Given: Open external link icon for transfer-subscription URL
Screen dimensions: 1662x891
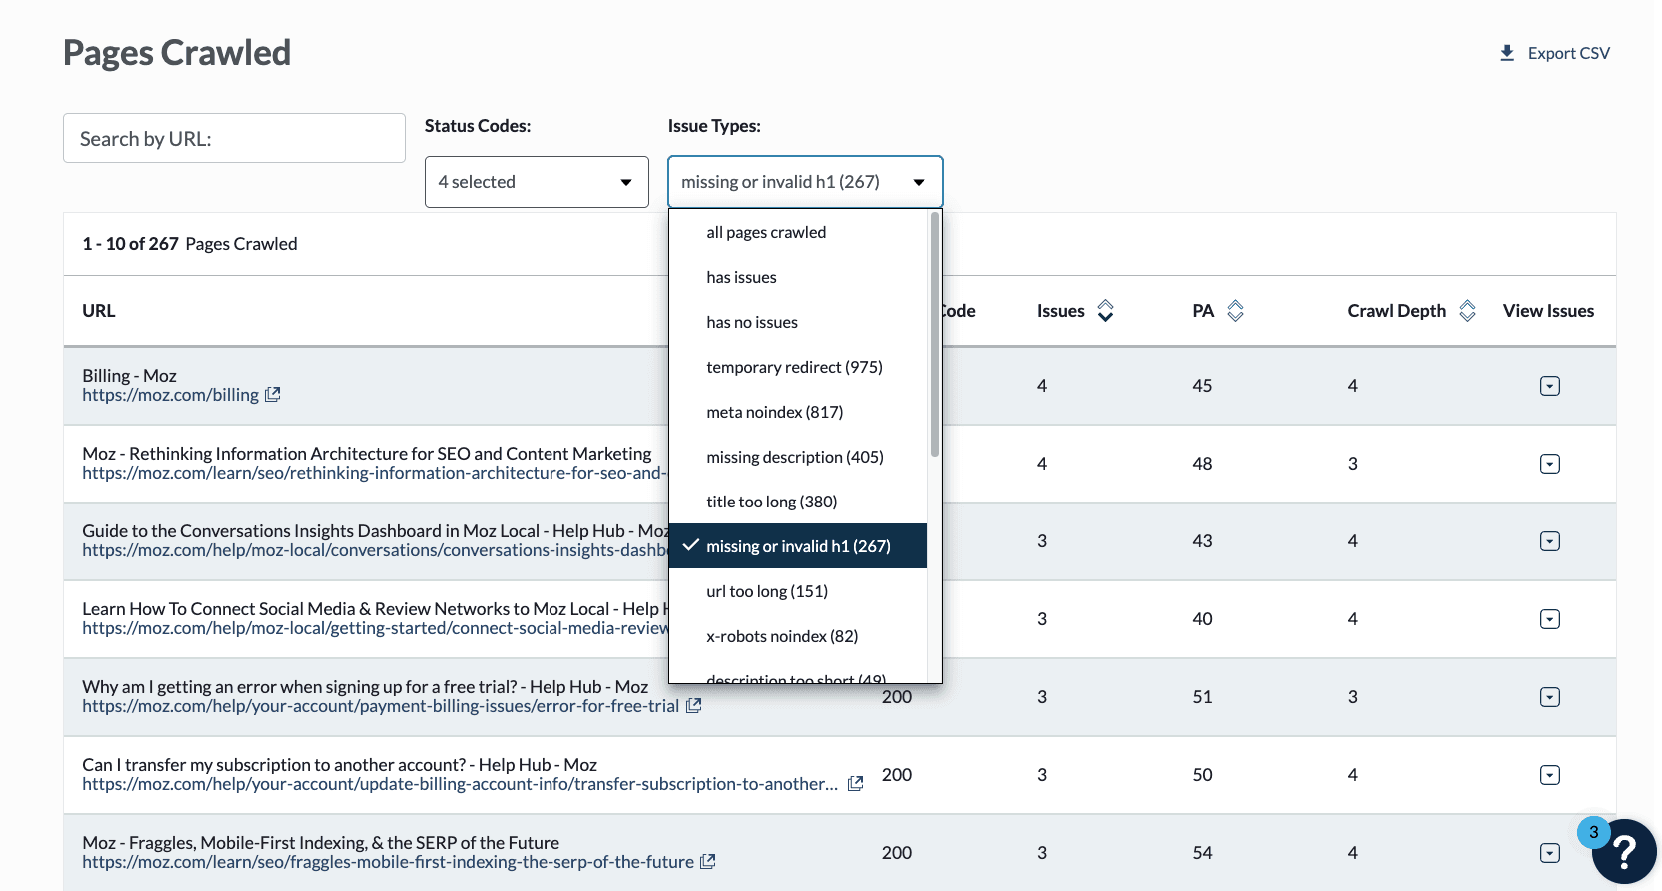Looking at the screenshot, I should click(855, 784).
